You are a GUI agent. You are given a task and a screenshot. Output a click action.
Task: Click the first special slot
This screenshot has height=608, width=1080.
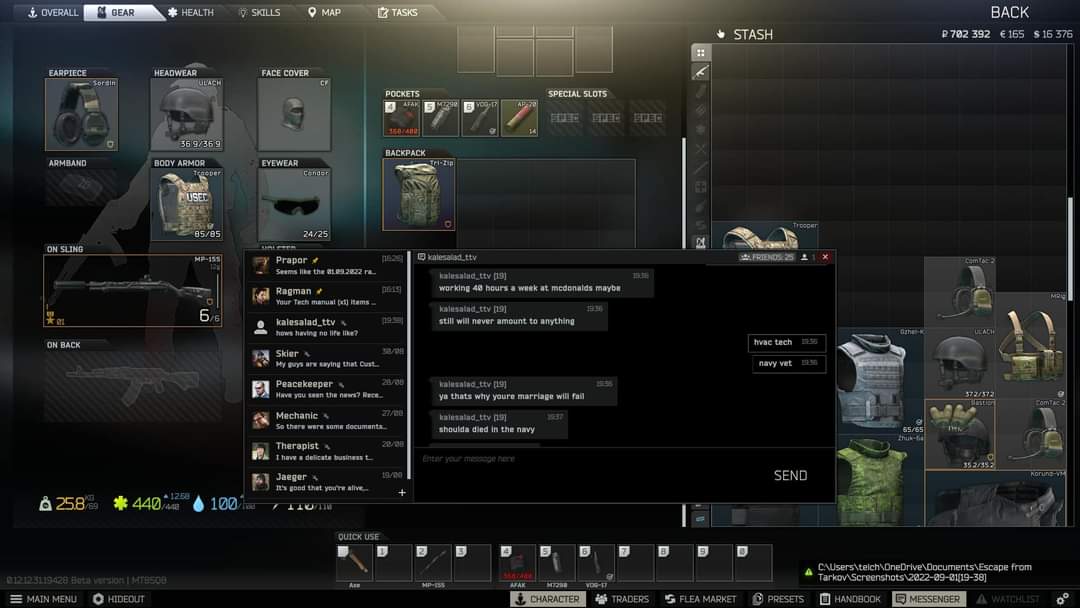(565, 118)
